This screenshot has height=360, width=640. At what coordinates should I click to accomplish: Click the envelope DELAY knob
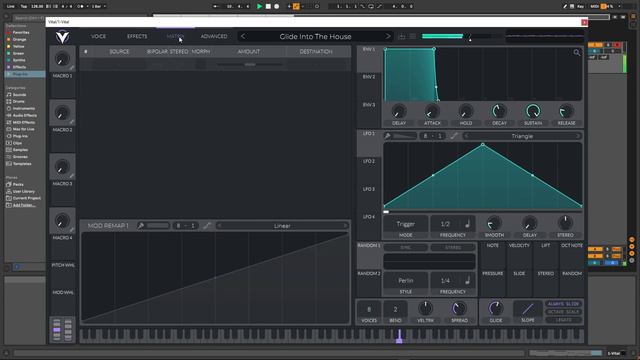pyautogui.click(x=399, y=111)
